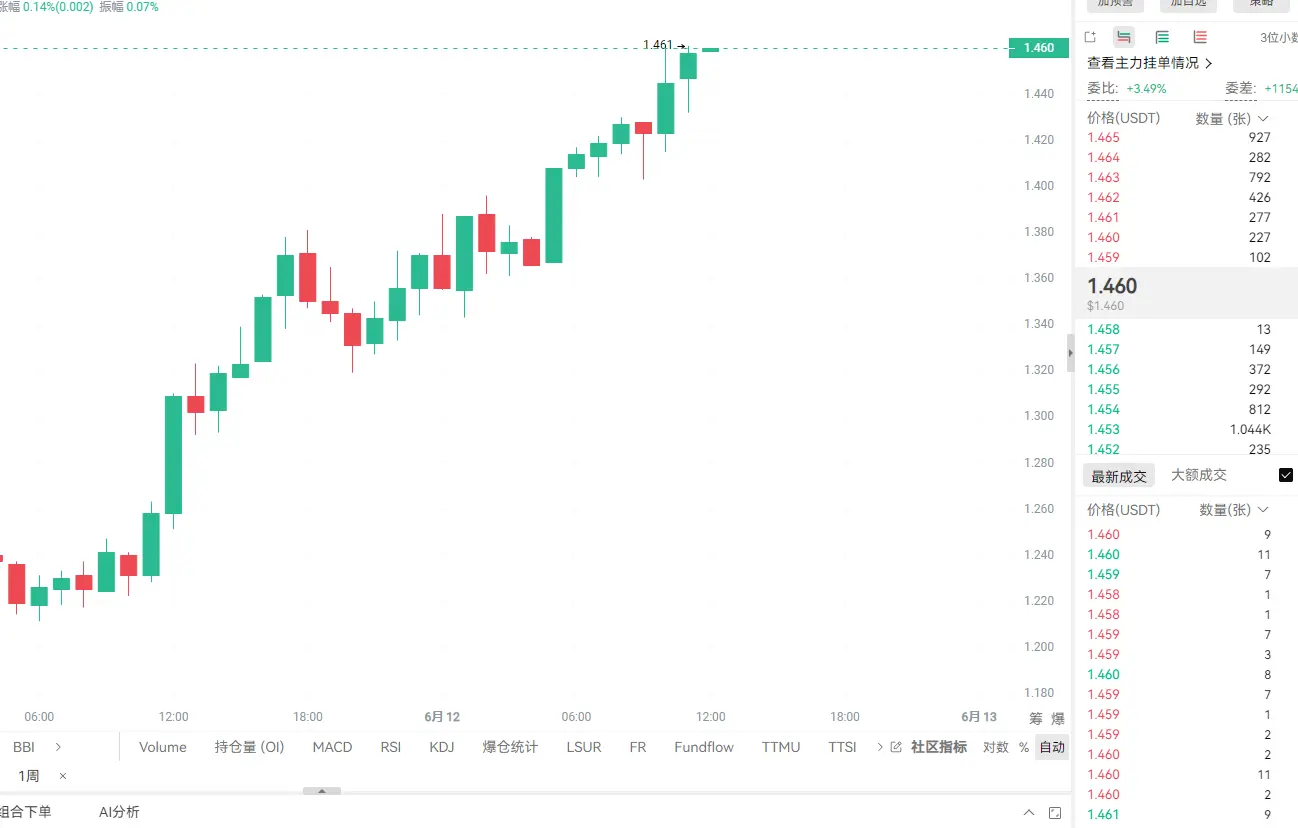Select the combined buy-sell order book view icon
The image size is (1298, 828).
click(x=1124, y=37)
